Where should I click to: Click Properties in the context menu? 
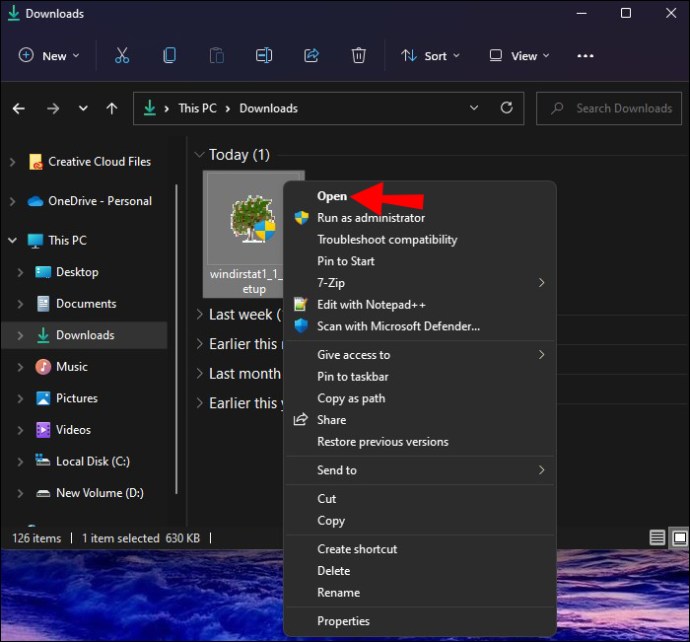click(343, 621)
